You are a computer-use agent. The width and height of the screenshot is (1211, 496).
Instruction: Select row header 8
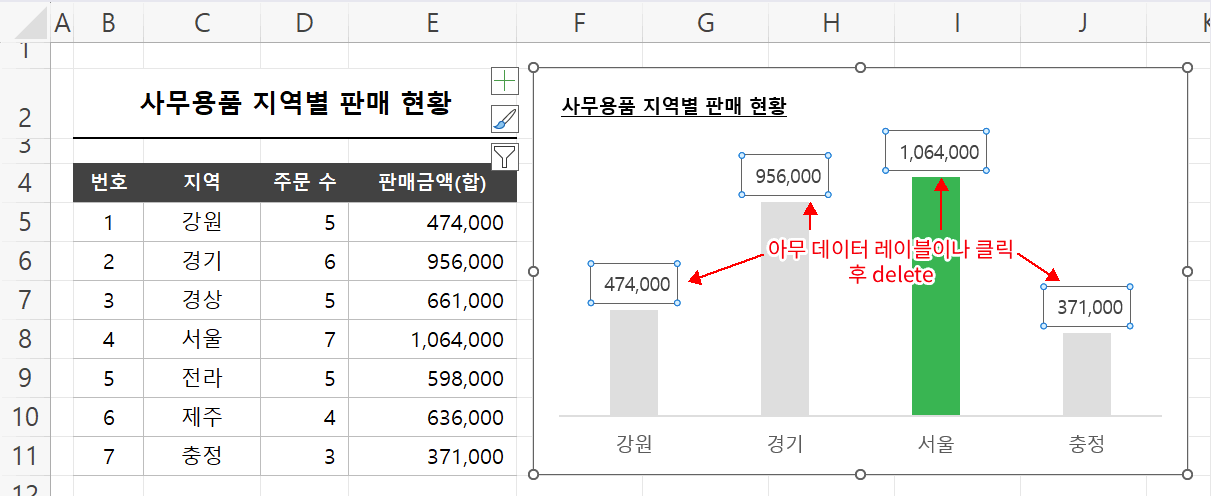25,339
